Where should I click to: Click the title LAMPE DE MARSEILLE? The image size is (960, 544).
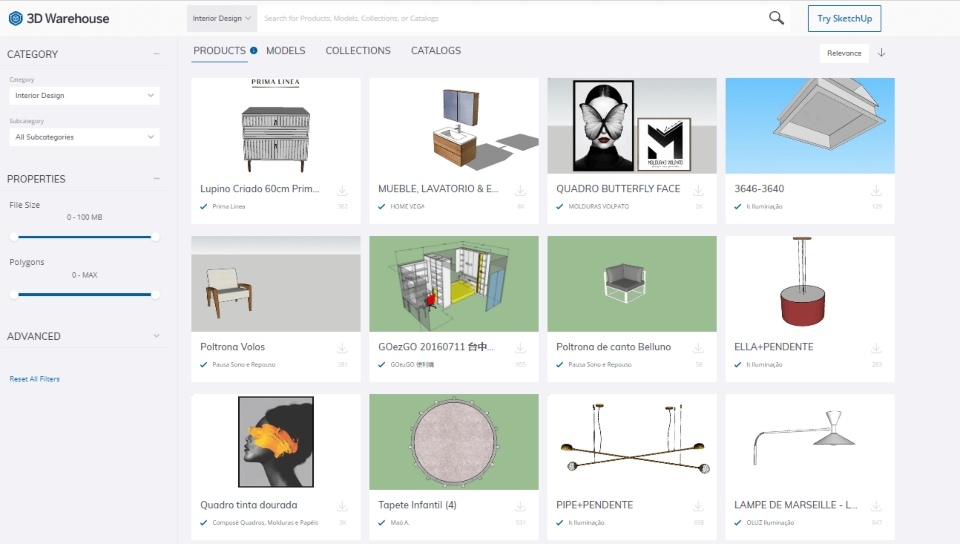[795, 505]
